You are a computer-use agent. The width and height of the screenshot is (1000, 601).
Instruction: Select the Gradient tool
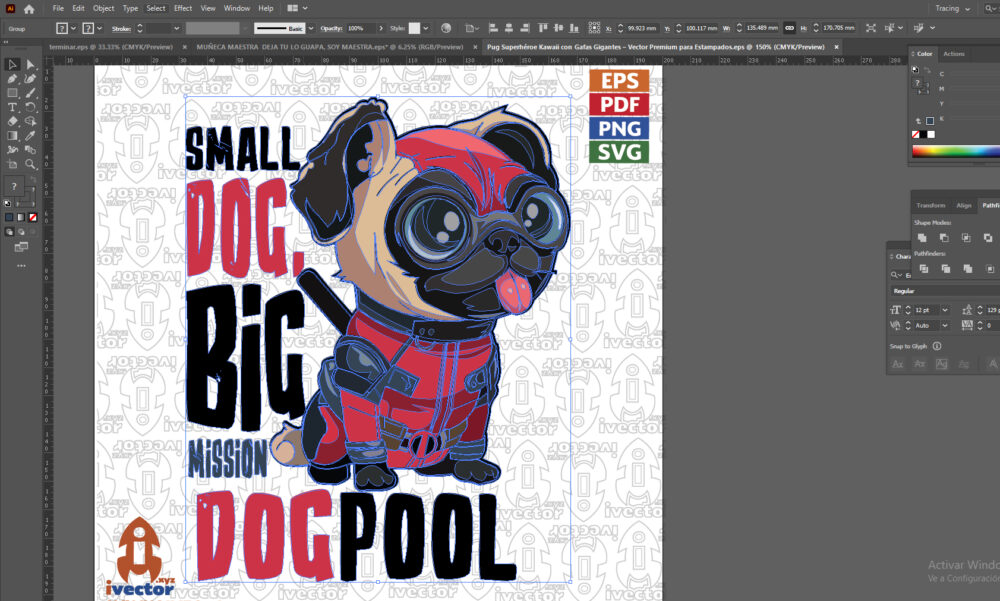point(12,136)
